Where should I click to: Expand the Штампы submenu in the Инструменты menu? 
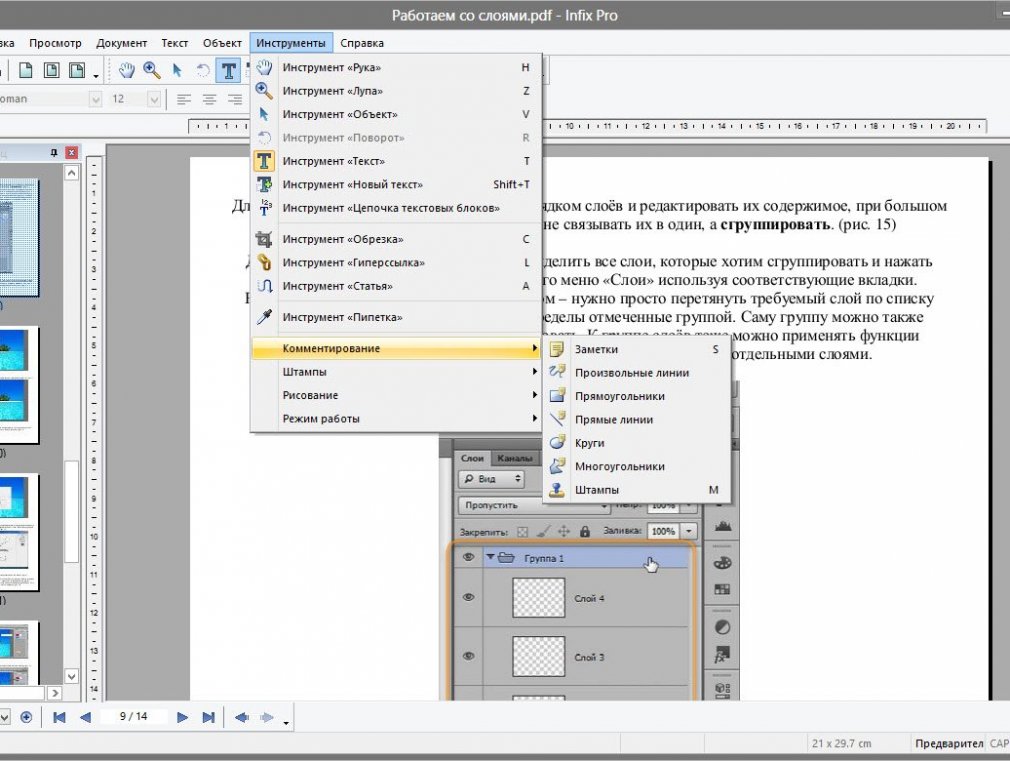(x=396, y=372)
